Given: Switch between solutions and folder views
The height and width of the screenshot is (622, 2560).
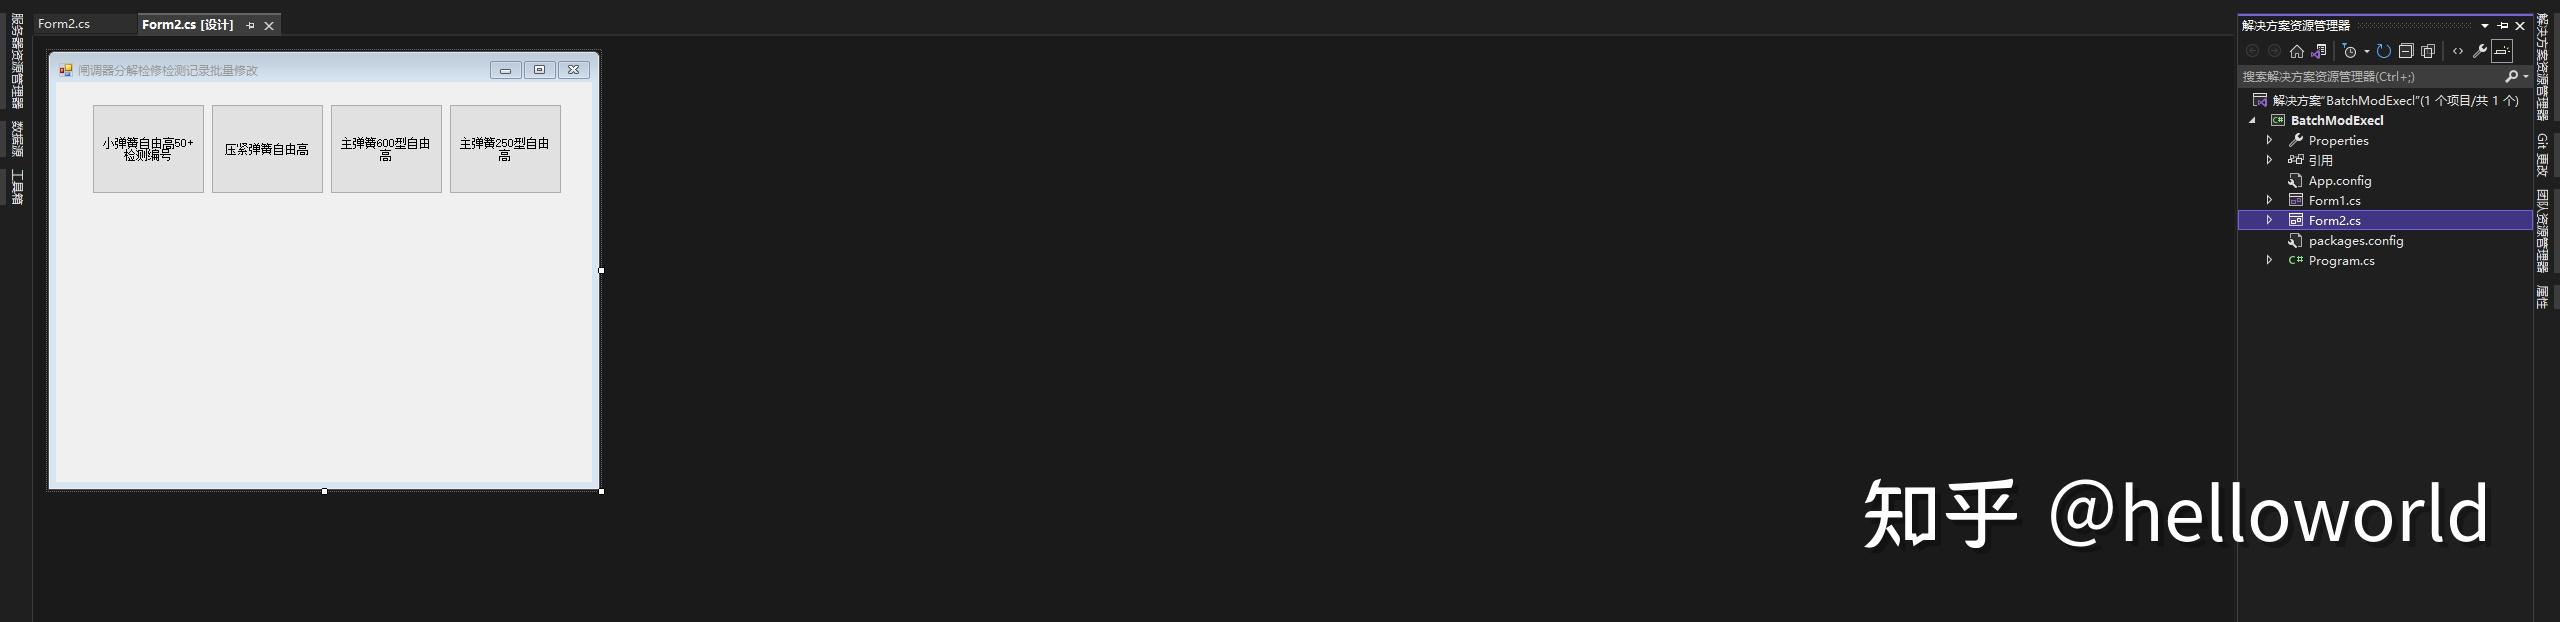Looking at the screenshot, I should tap(2318, 51).
